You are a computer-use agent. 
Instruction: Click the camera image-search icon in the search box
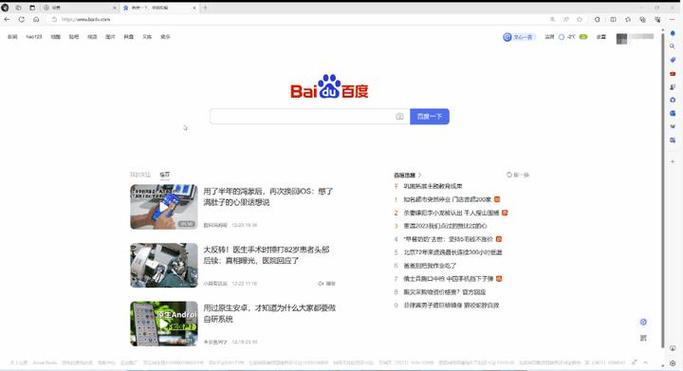click(399, 116)
